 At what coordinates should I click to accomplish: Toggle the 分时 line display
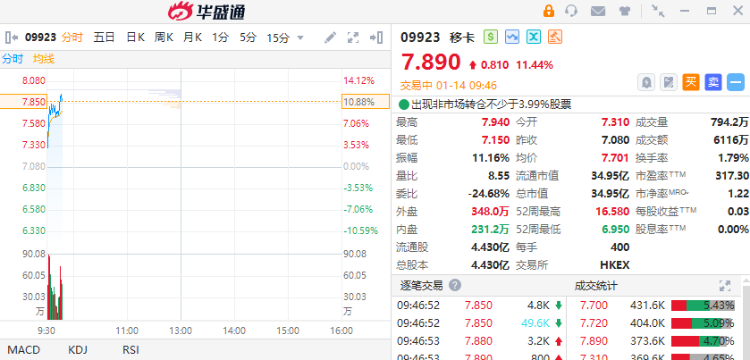click(12, 59)
